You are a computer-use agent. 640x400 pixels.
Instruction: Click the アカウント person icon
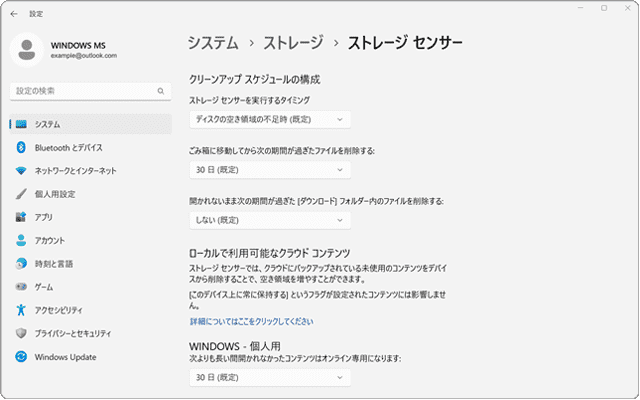(21, 240)
